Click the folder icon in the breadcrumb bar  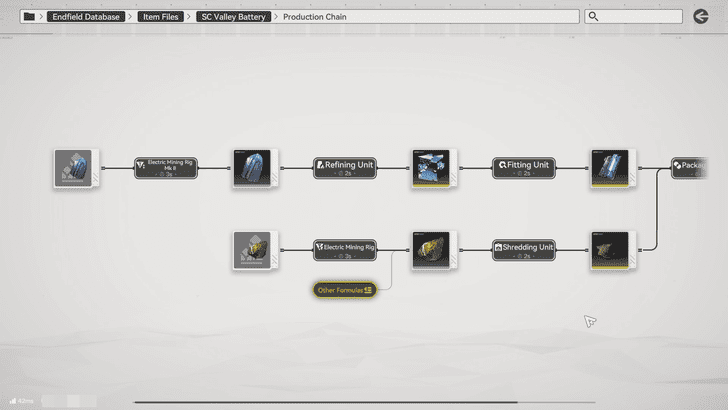point(28,17)
